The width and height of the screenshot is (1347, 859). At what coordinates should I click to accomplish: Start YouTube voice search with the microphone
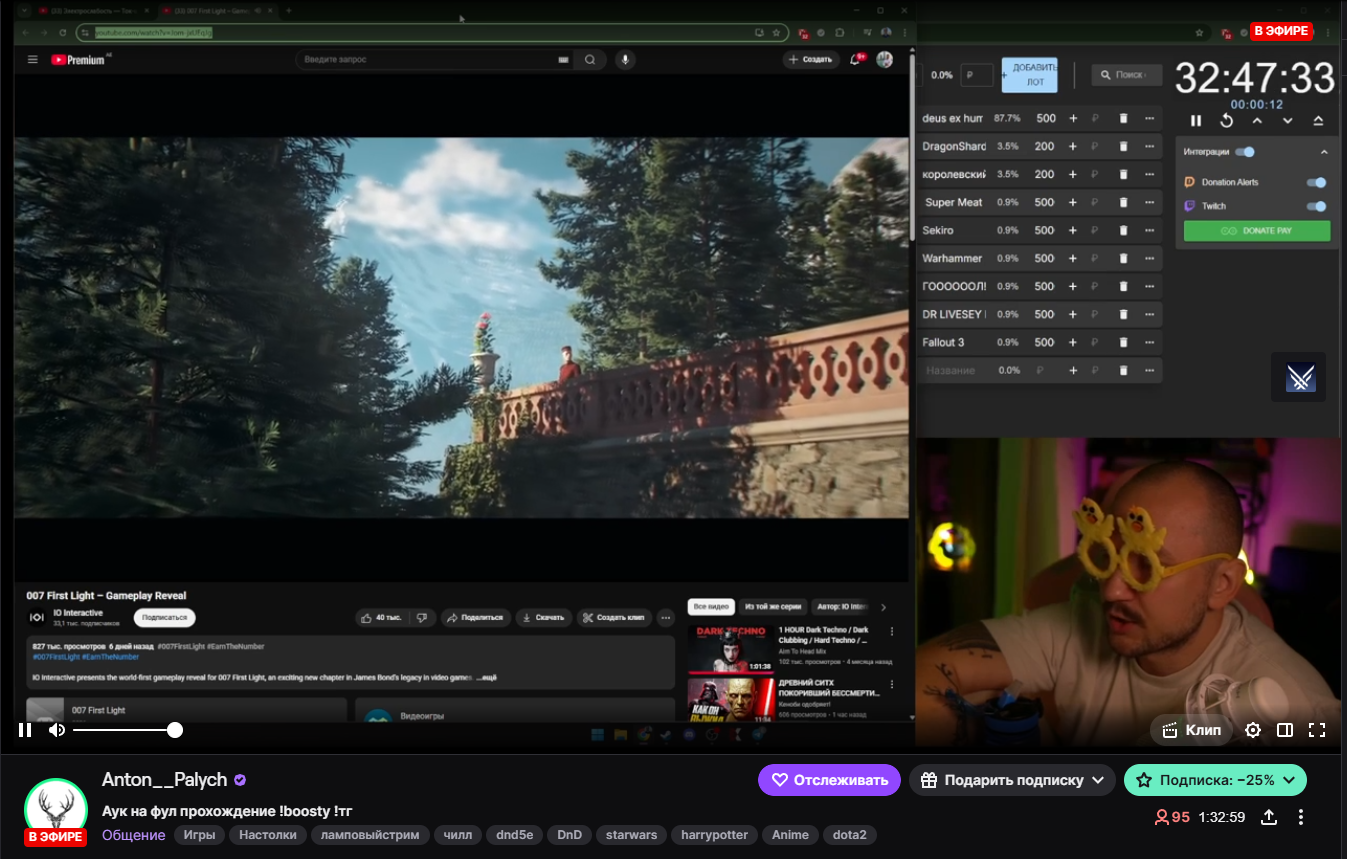[x=625, y=60]
